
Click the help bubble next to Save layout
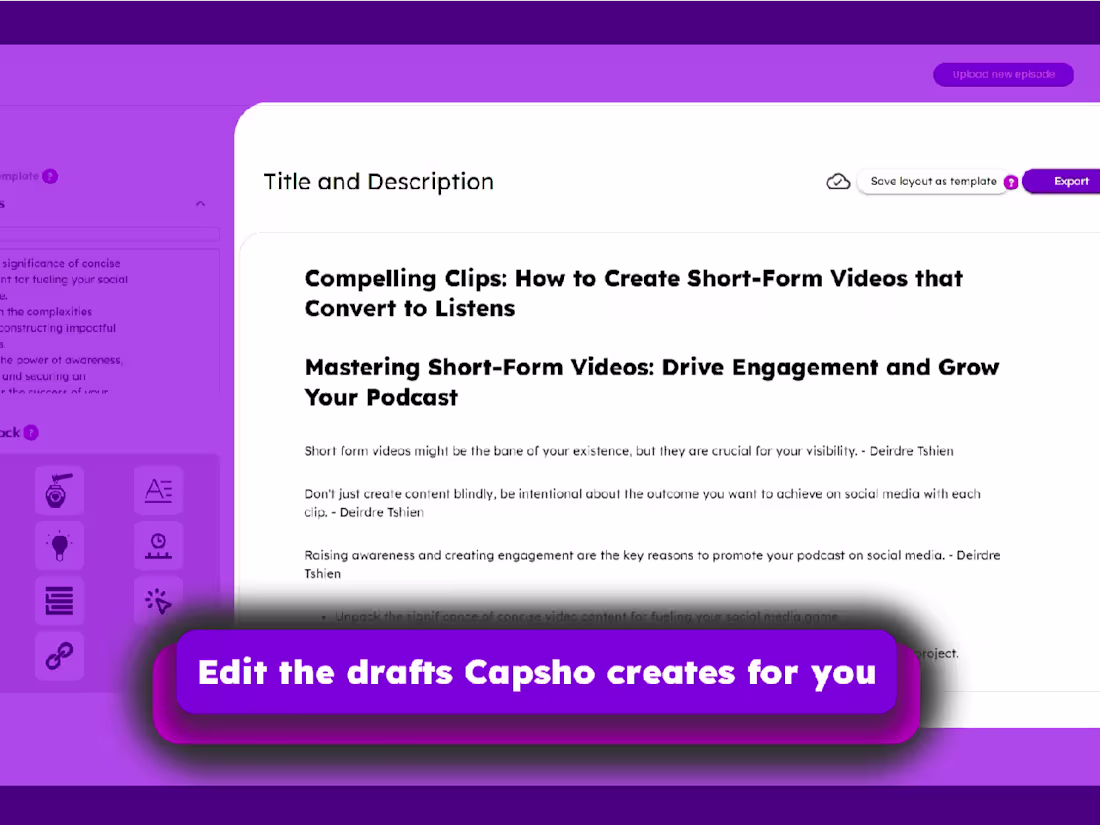pos(1011,182)
